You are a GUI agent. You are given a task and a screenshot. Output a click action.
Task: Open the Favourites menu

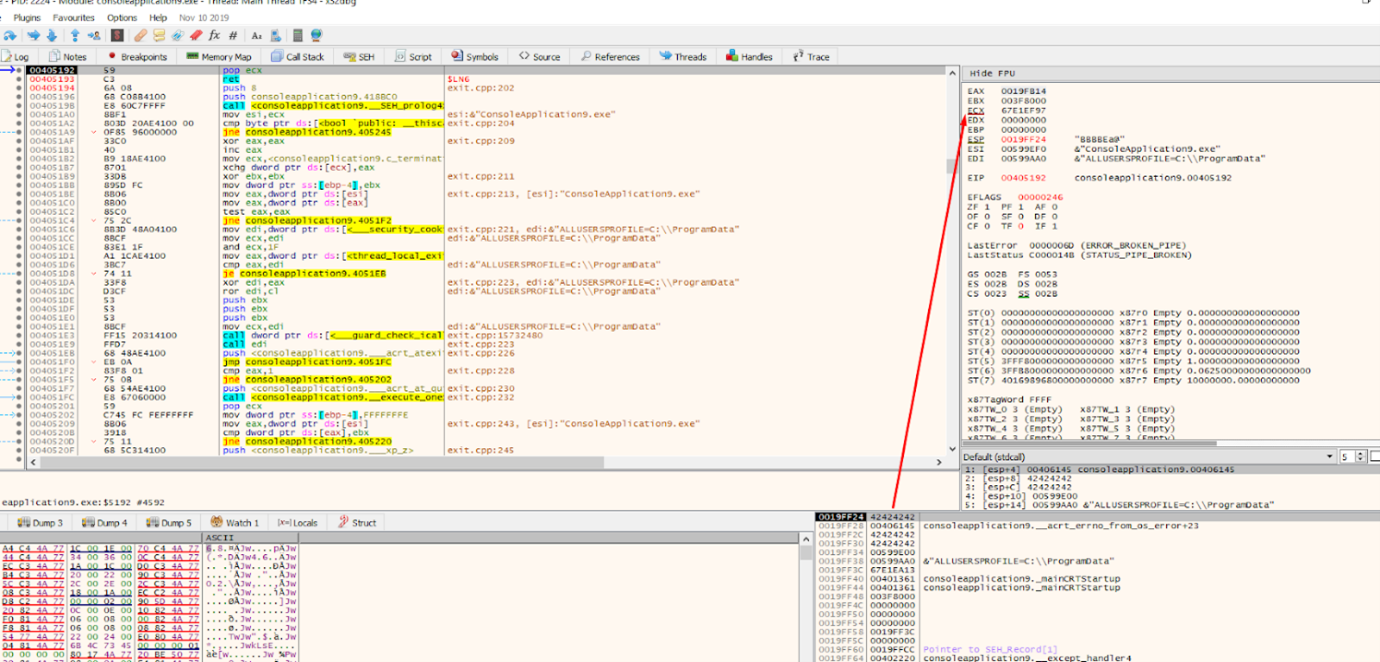click(73, 17)
